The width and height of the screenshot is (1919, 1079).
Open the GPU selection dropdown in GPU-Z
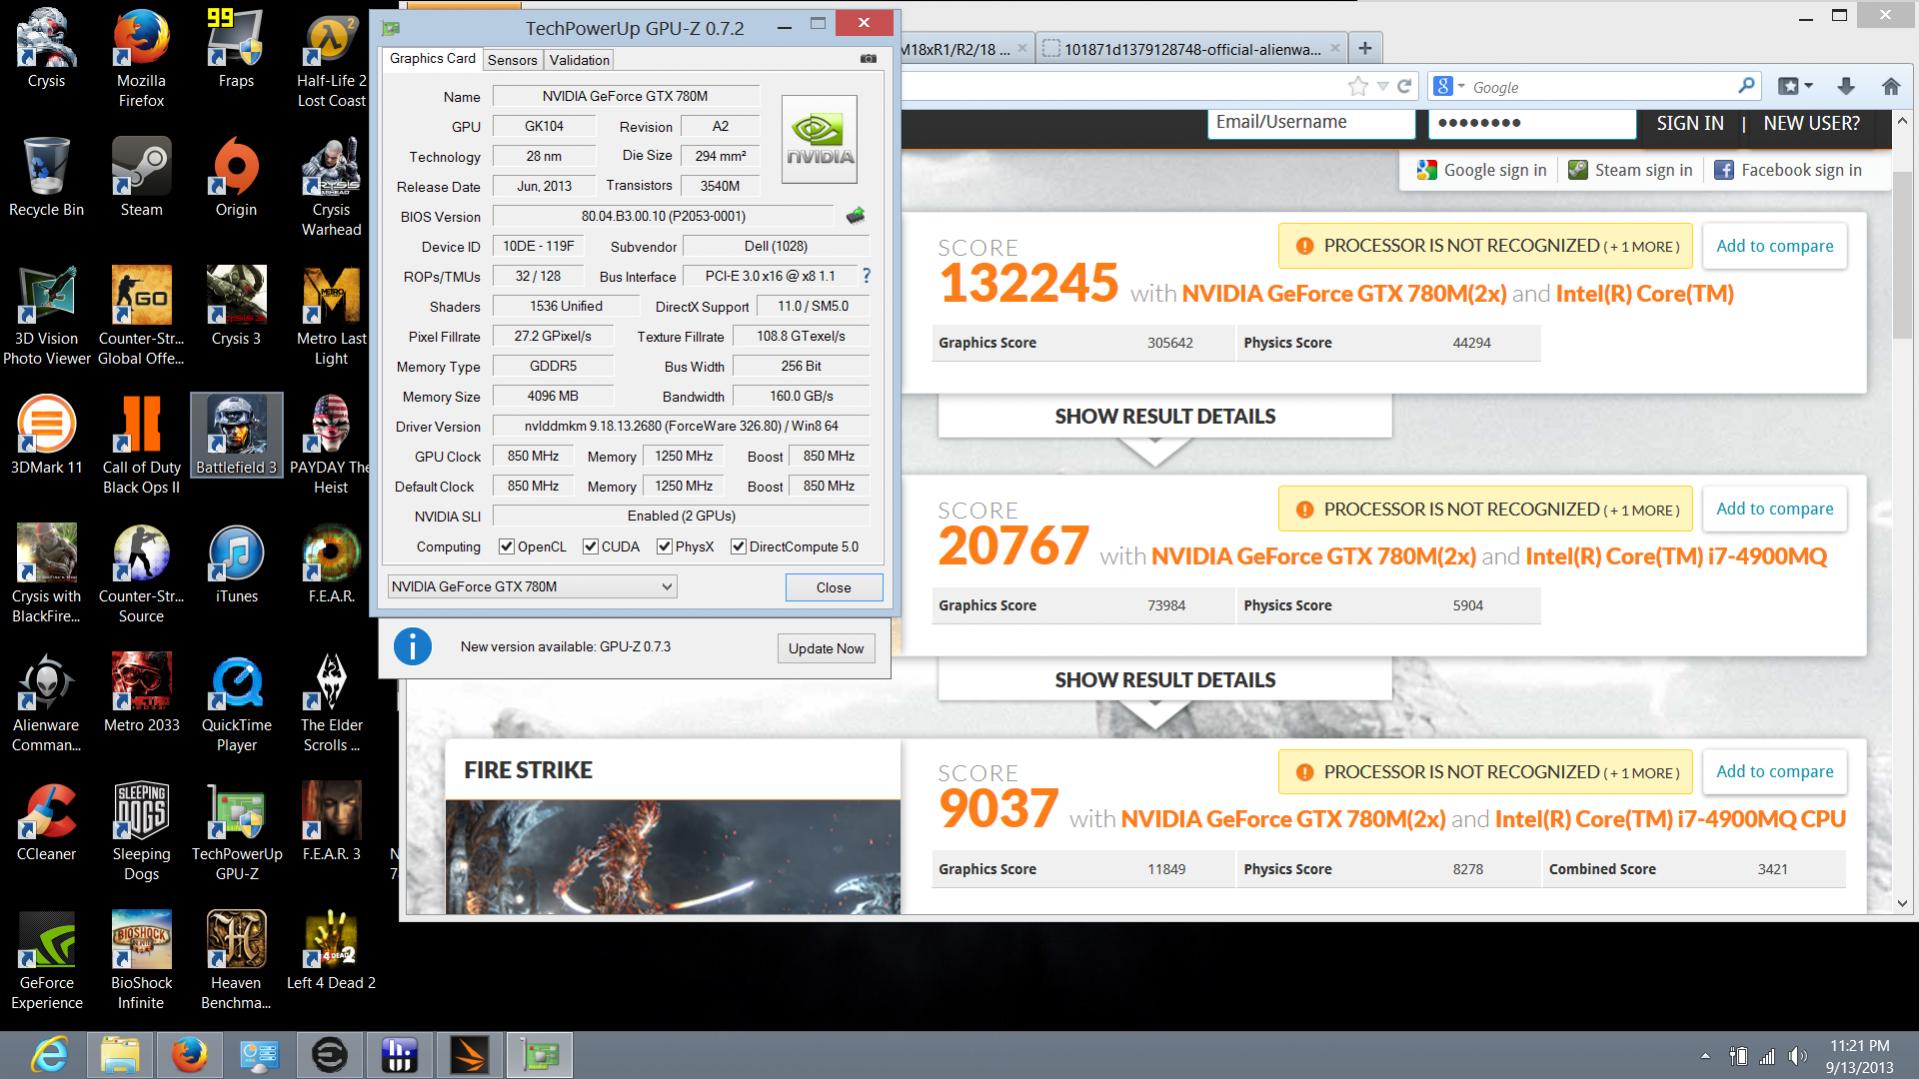(532, 587)
